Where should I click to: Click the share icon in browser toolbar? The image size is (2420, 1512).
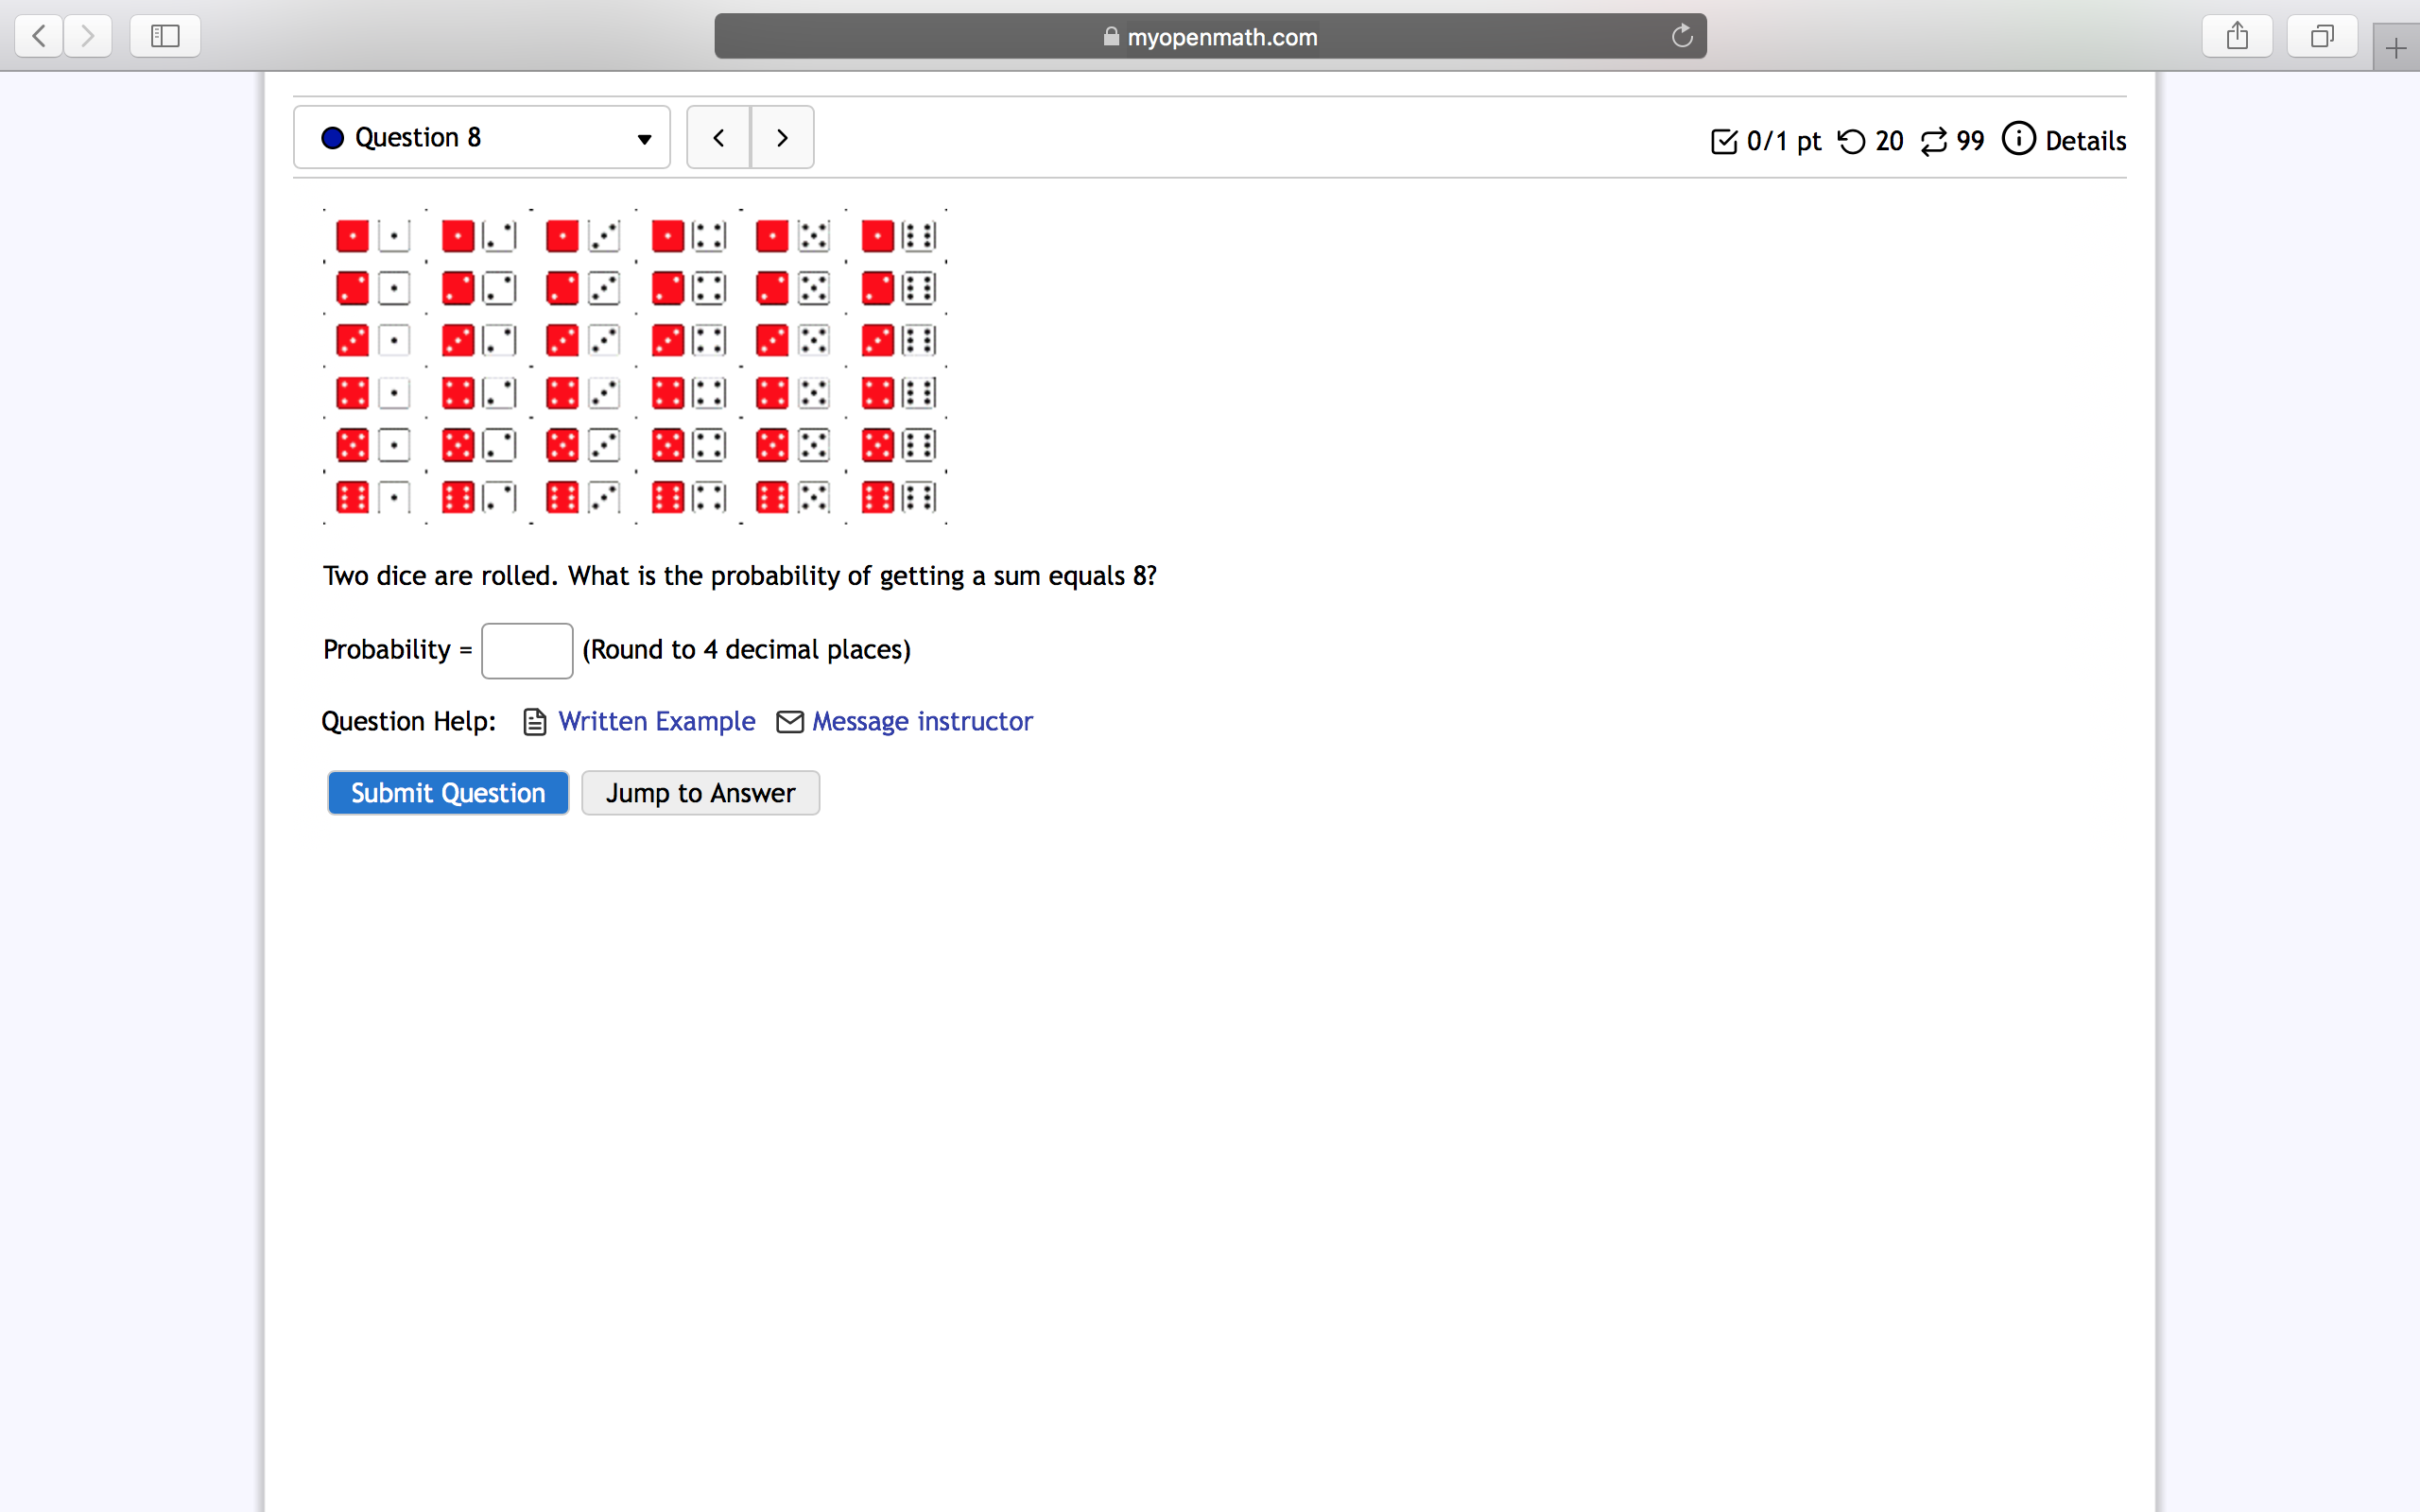(x=2237, y=35)
